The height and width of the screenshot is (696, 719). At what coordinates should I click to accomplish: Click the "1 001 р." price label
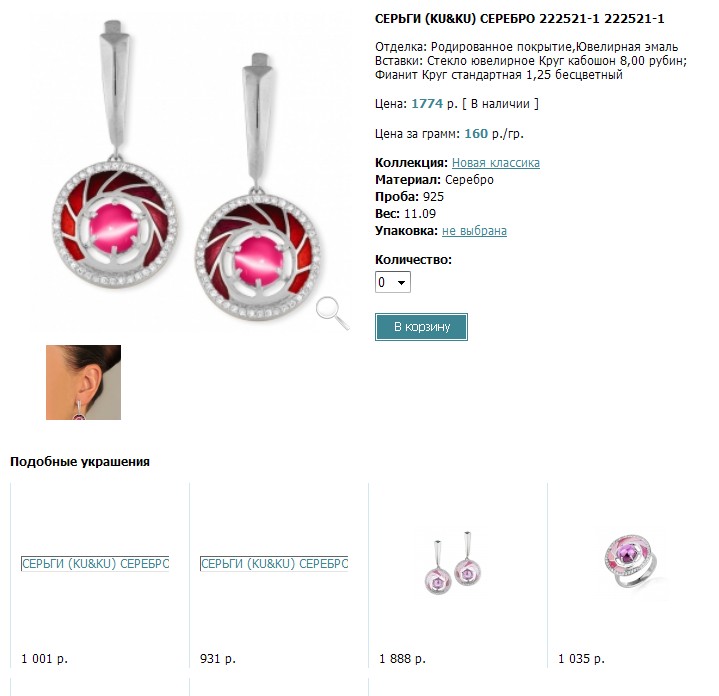click(44, 659)
